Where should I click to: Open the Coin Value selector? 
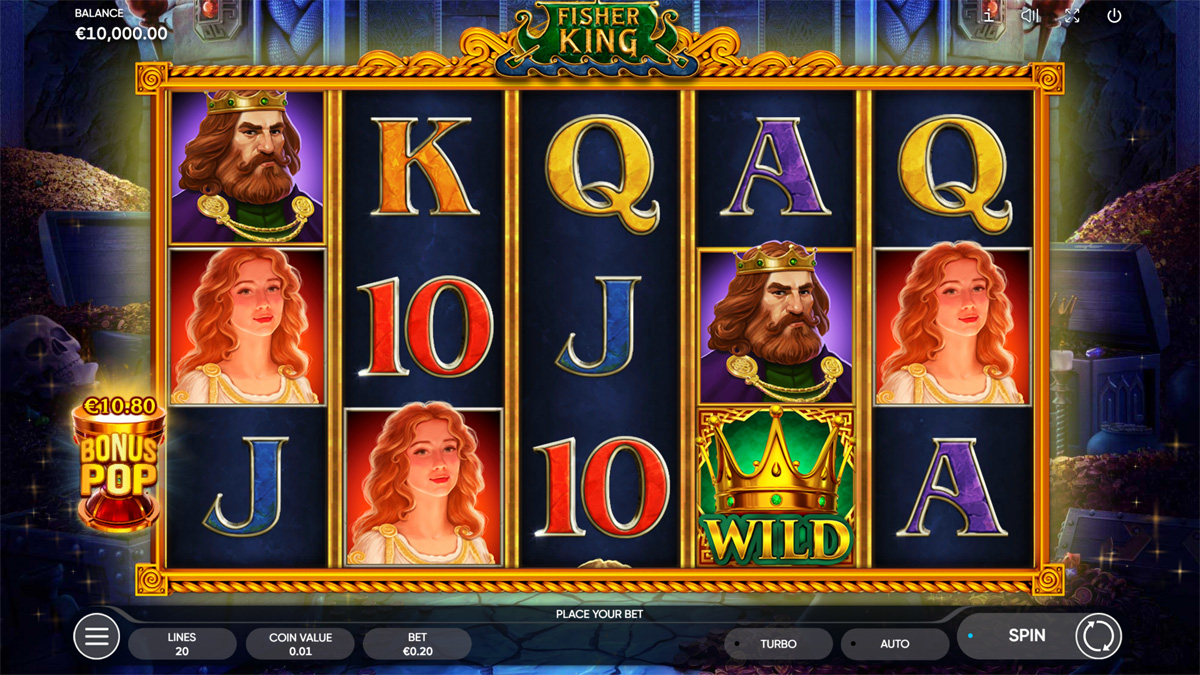point(300,644)
